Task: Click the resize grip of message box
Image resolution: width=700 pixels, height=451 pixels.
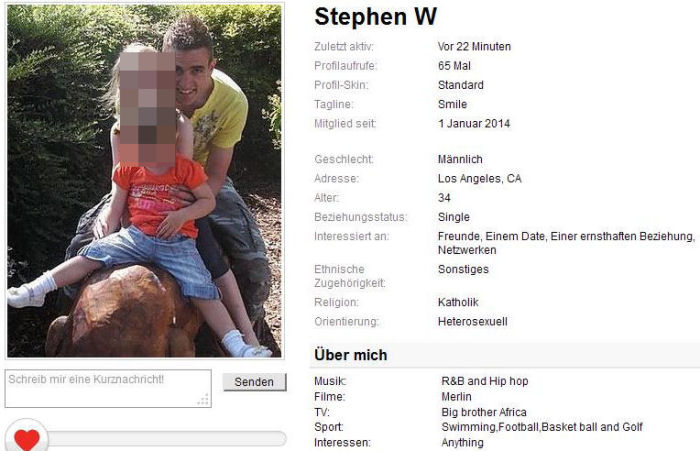Action: click(x=204, y=400)
